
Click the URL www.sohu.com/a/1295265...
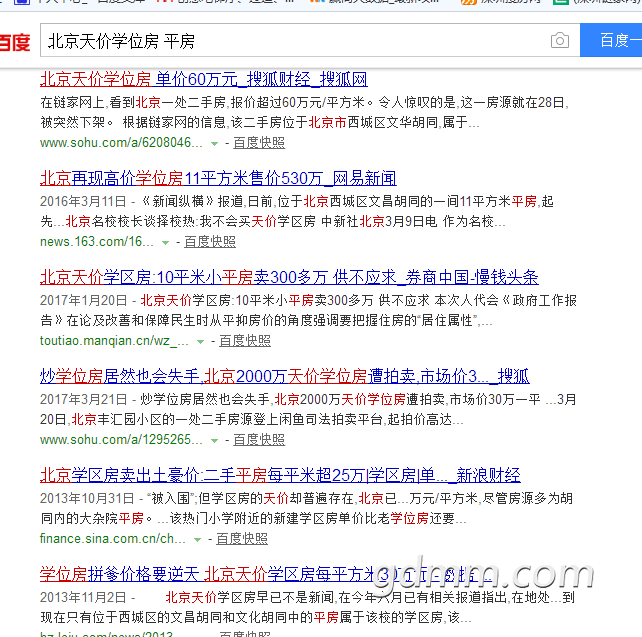click(121, 440)
